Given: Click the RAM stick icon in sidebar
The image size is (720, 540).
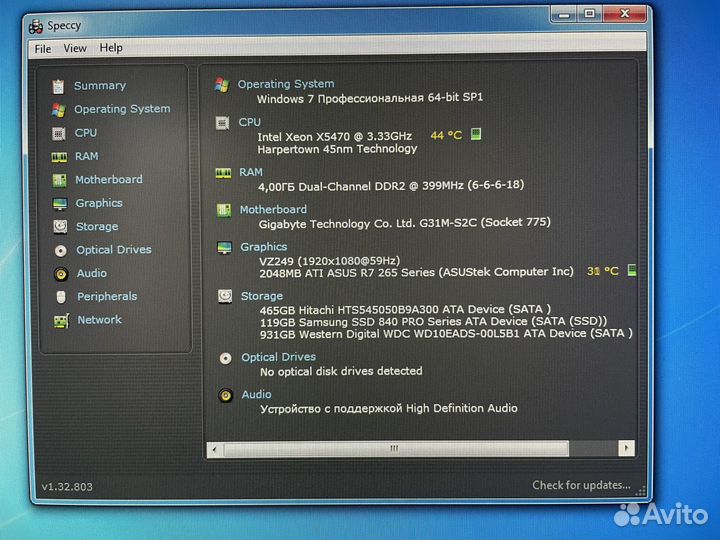Looking at the screenshot, I should pos(59,157).
